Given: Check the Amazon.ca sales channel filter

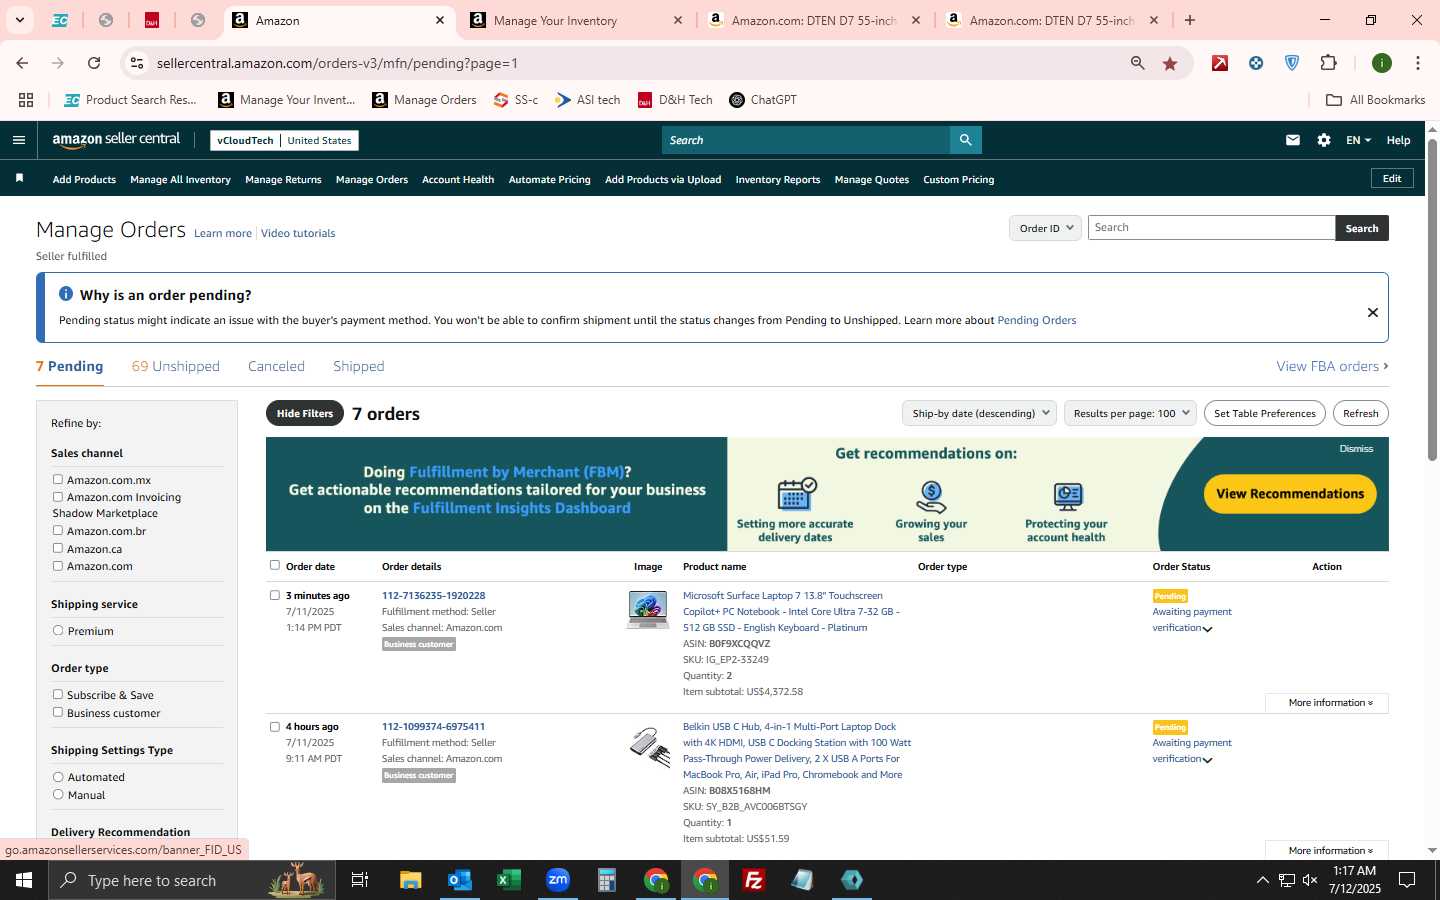Looking at the screenshot, I should click(58, 548).
